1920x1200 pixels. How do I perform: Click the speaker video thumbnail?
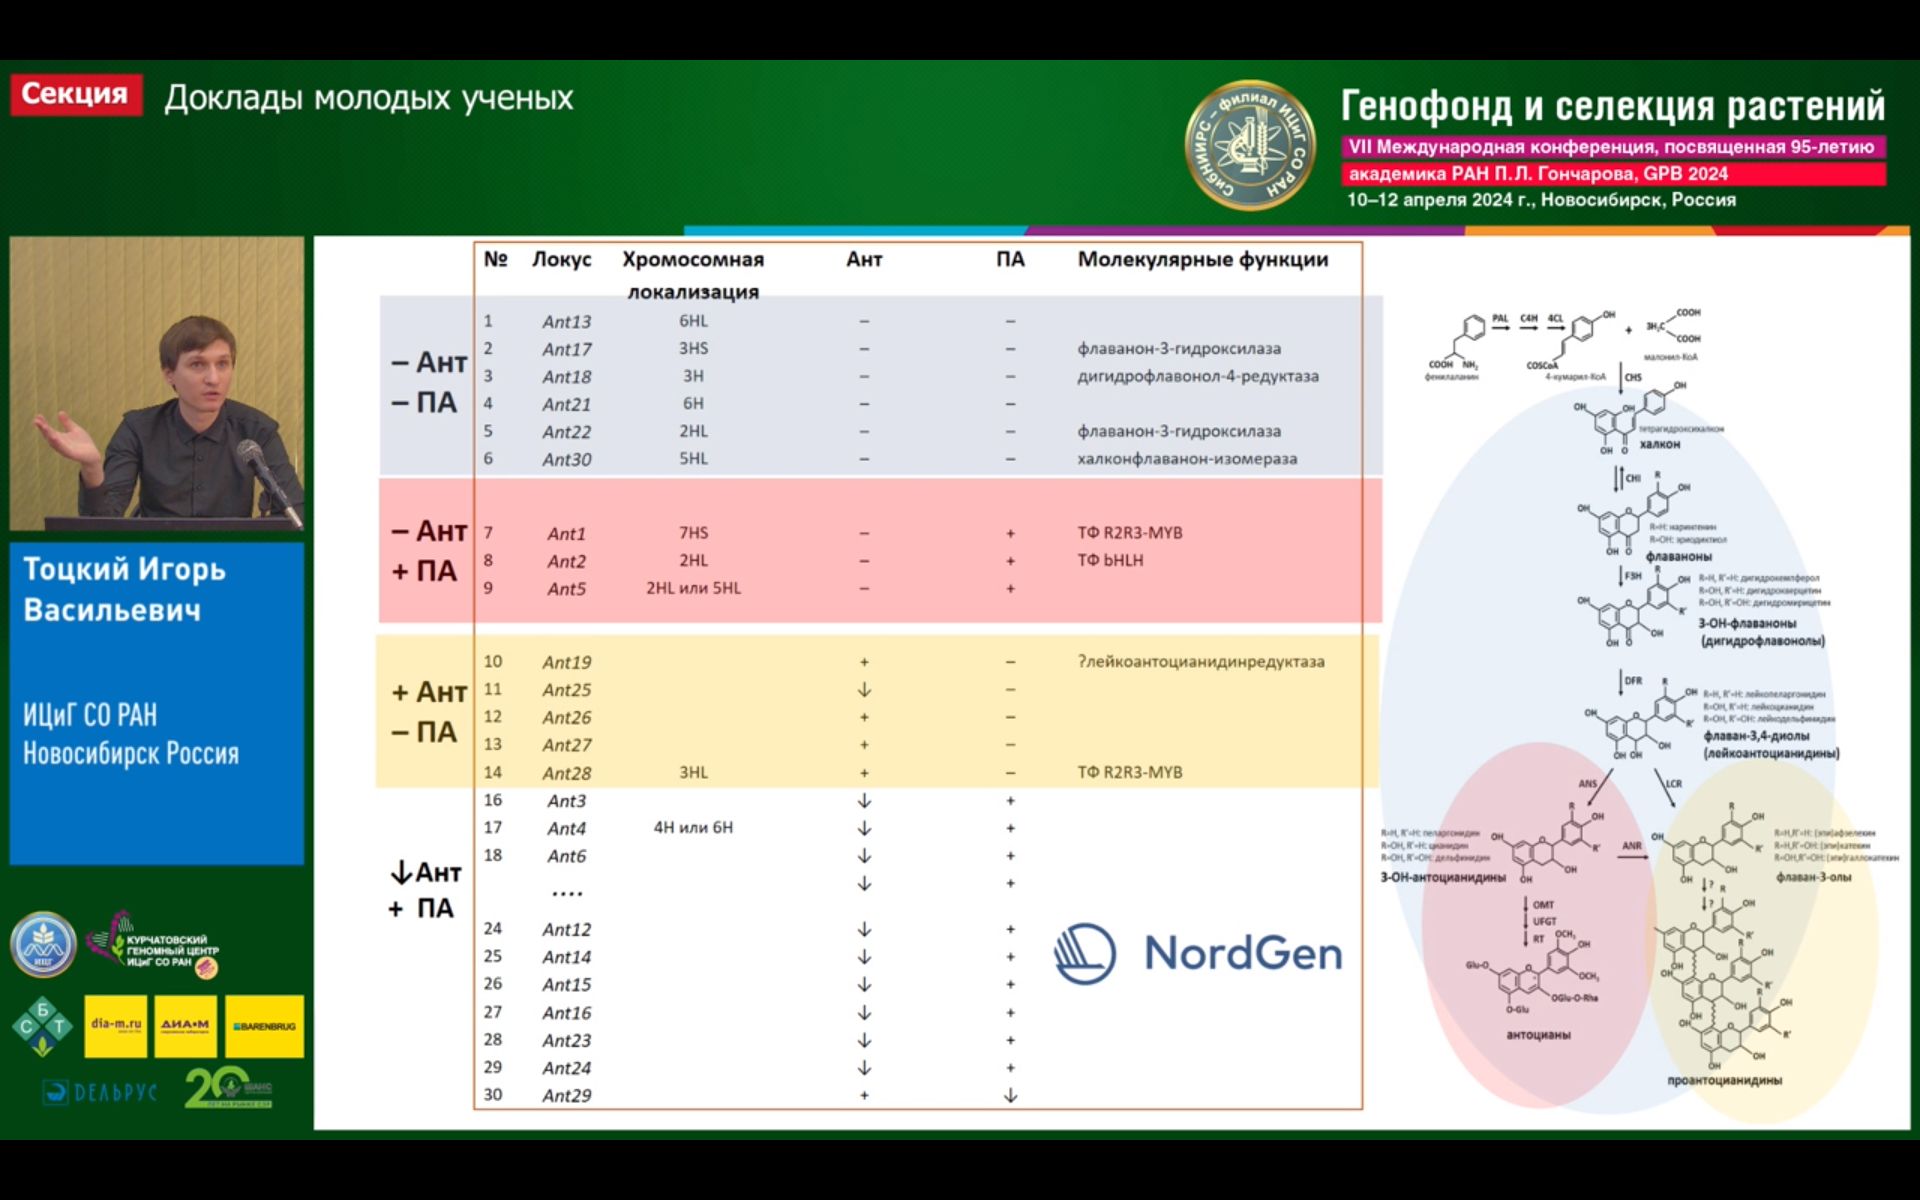[157, 383]
